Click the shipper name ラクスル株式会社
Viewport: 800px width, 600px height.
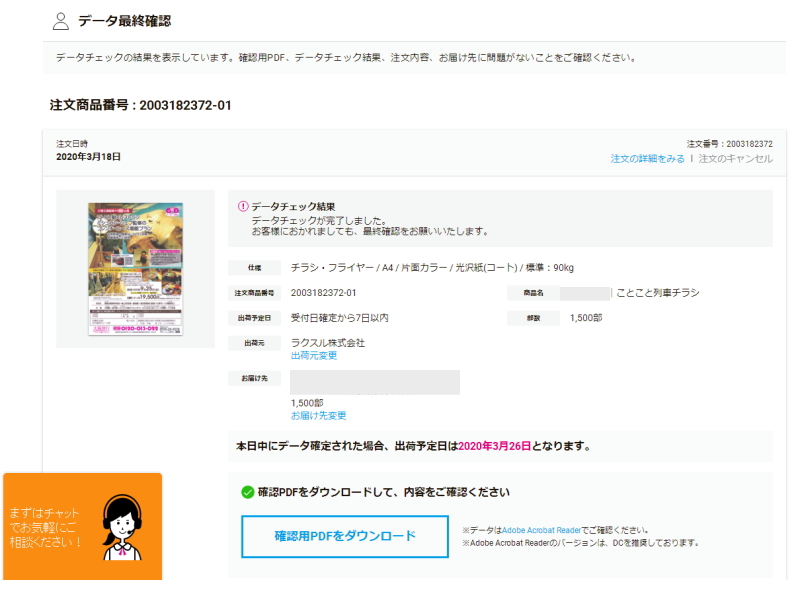tap(328, 343)
